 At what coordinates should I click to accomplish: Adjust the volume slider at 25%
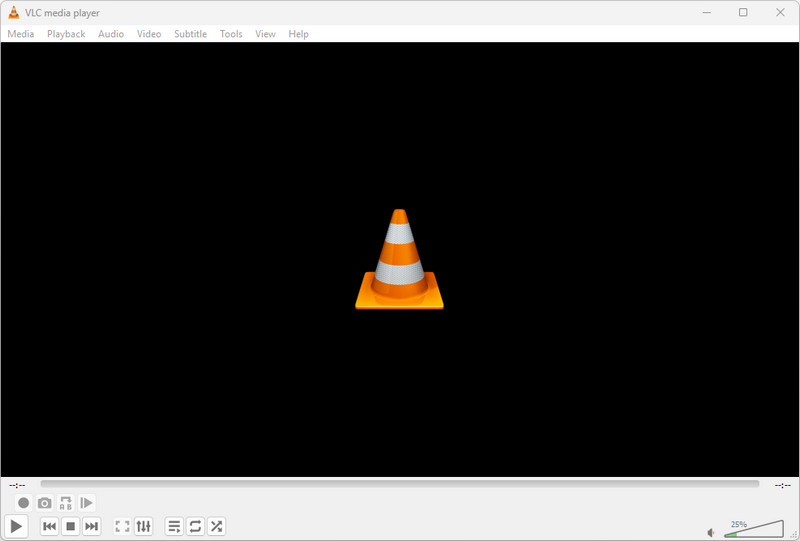click(x=754, y=529)
